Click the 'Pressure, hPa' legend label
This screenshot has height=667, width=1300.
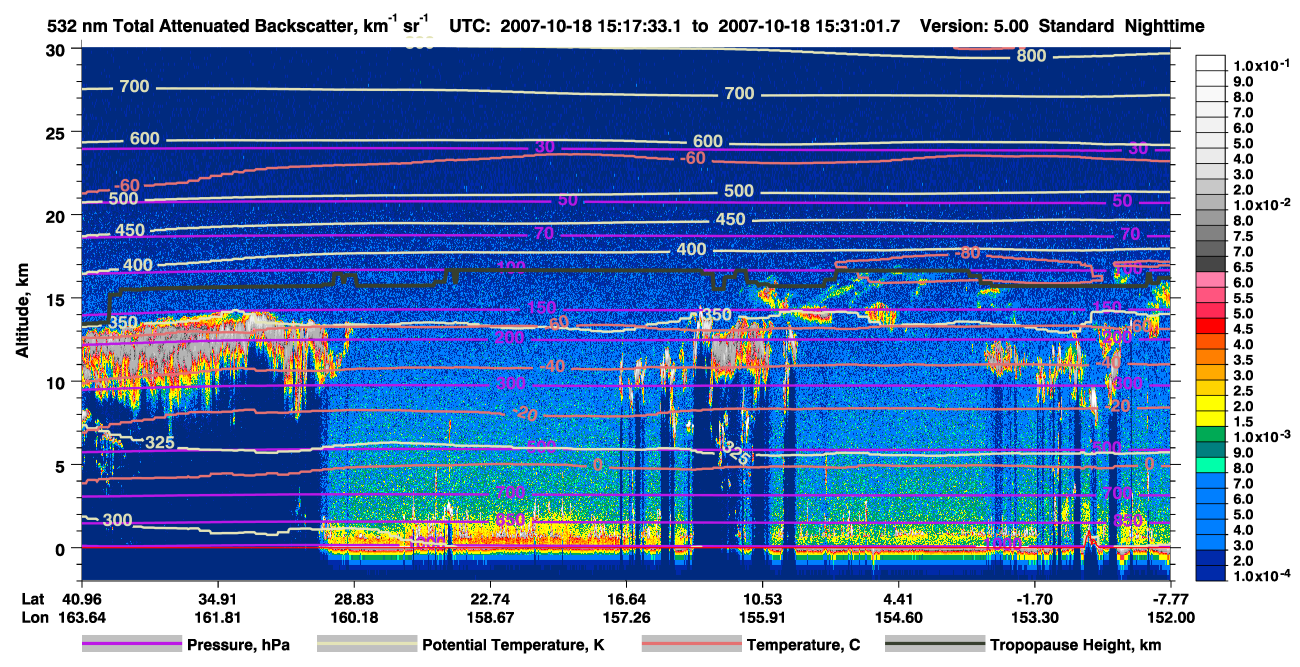point(239,646)
